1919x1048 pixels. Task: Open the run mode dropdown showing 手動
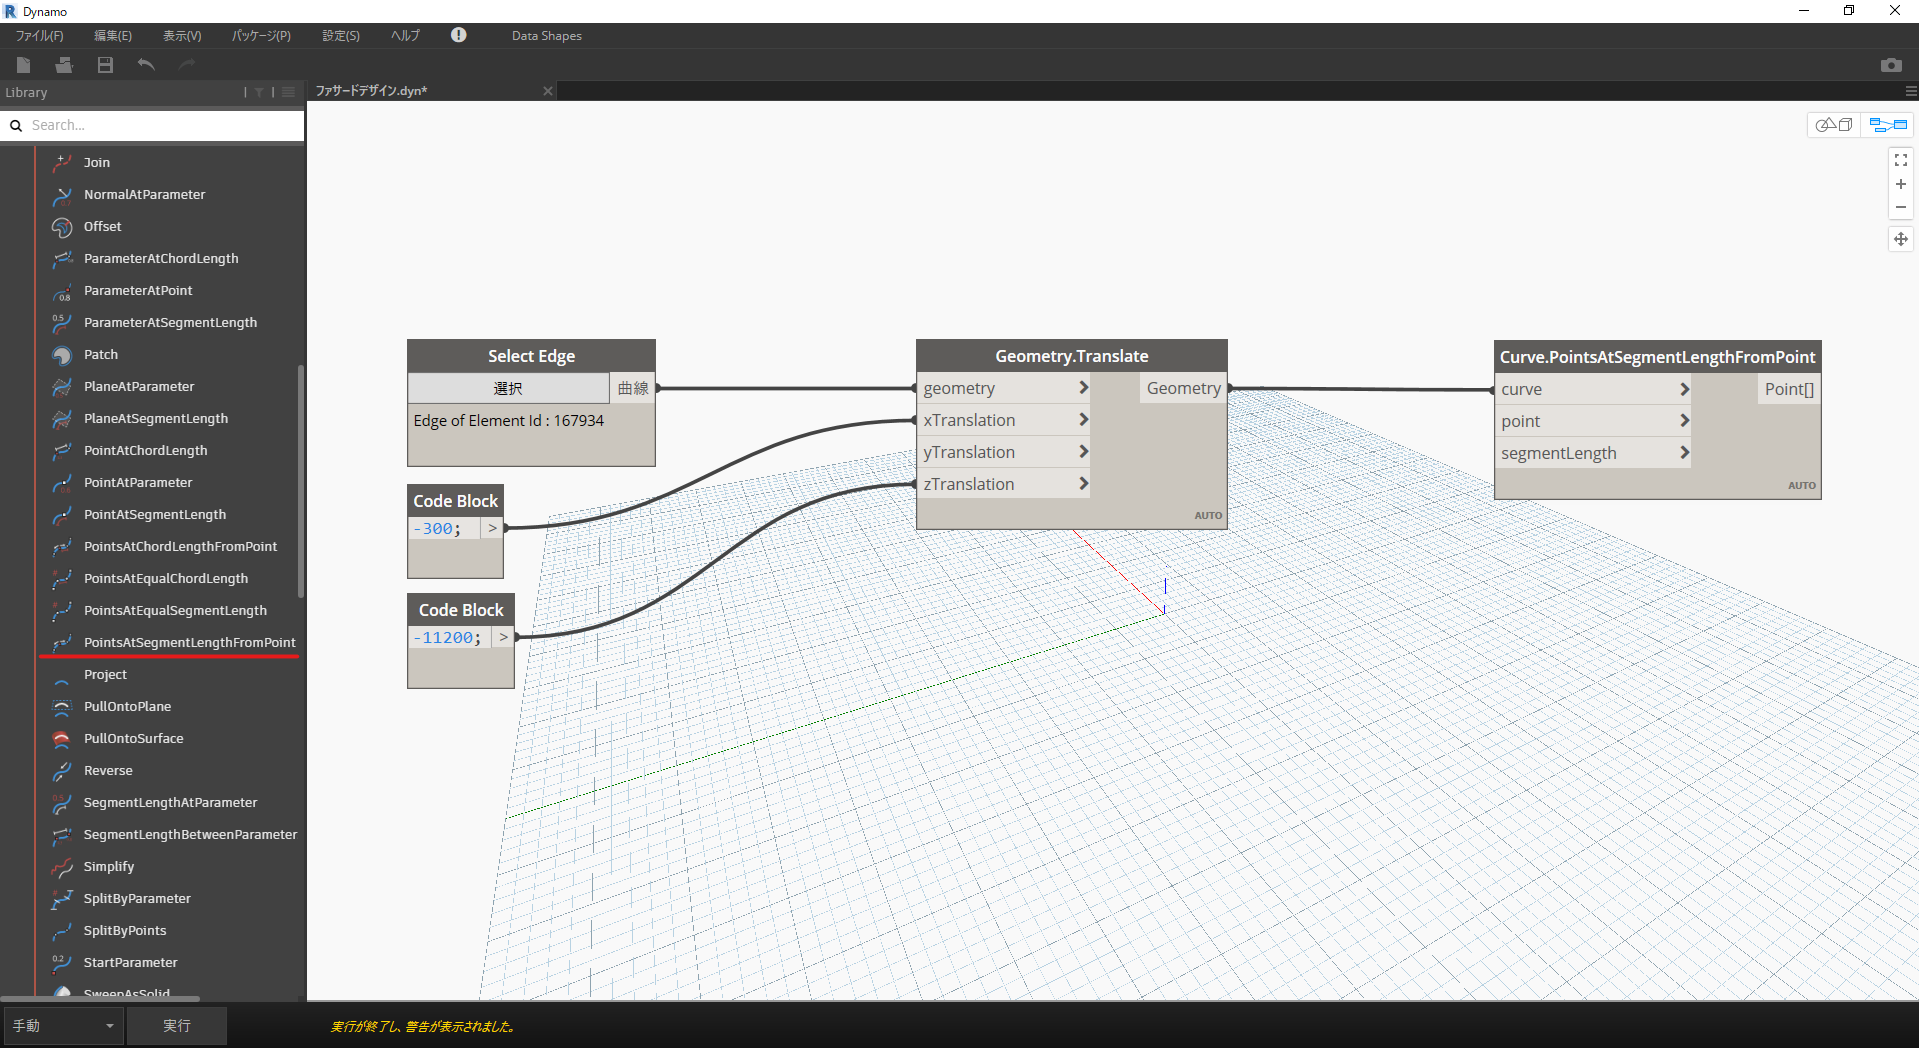64,1026
